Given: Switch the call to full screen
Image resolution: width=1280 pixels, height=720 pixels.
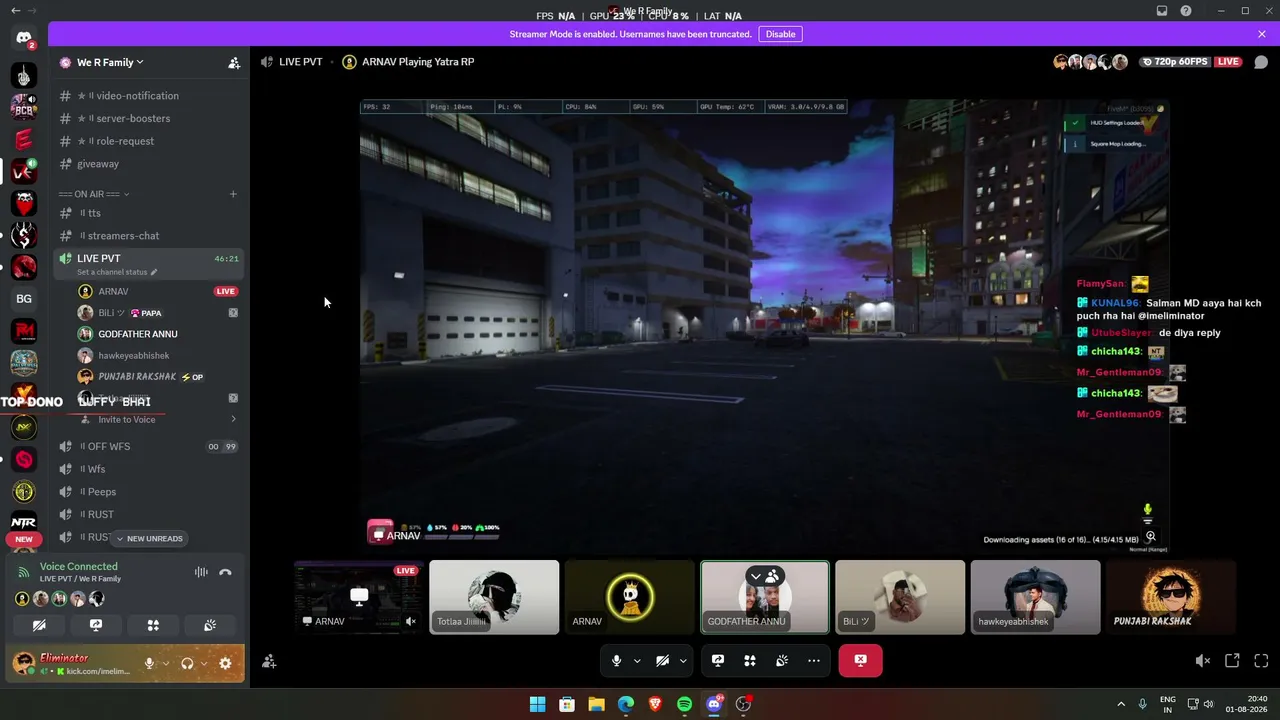Looking at the screenshot, I should [1261, 661].
